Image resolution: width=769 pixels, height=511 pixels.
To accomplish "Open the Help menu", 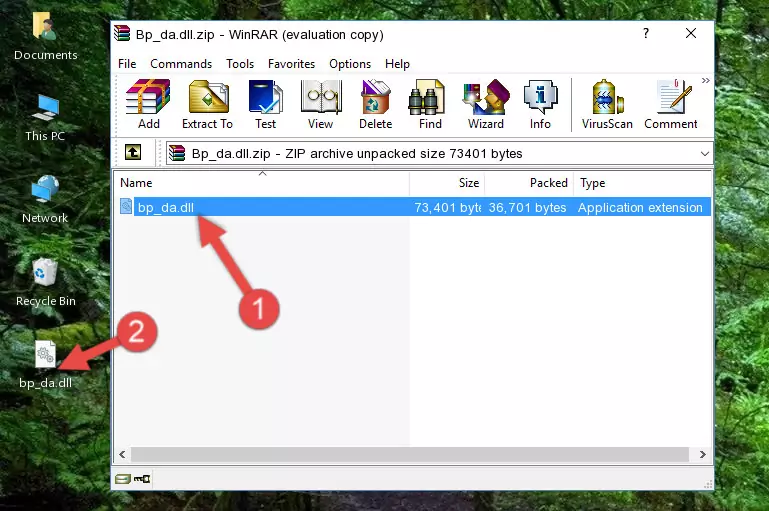I will tap(397, 64).
